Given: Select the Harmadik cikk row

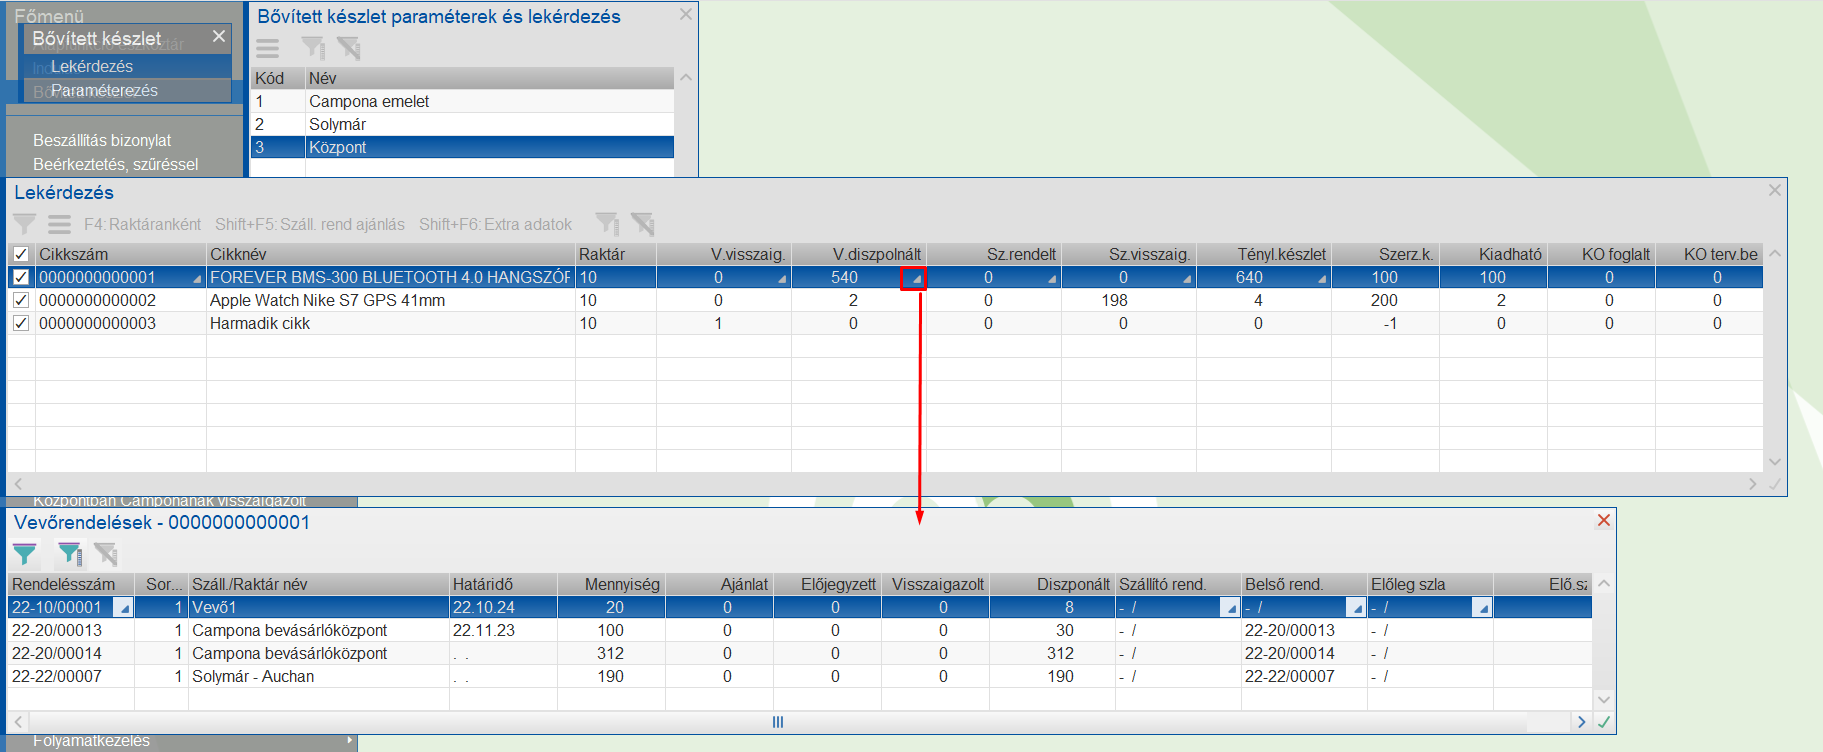Looking at the screenshot, I should 885,323.
